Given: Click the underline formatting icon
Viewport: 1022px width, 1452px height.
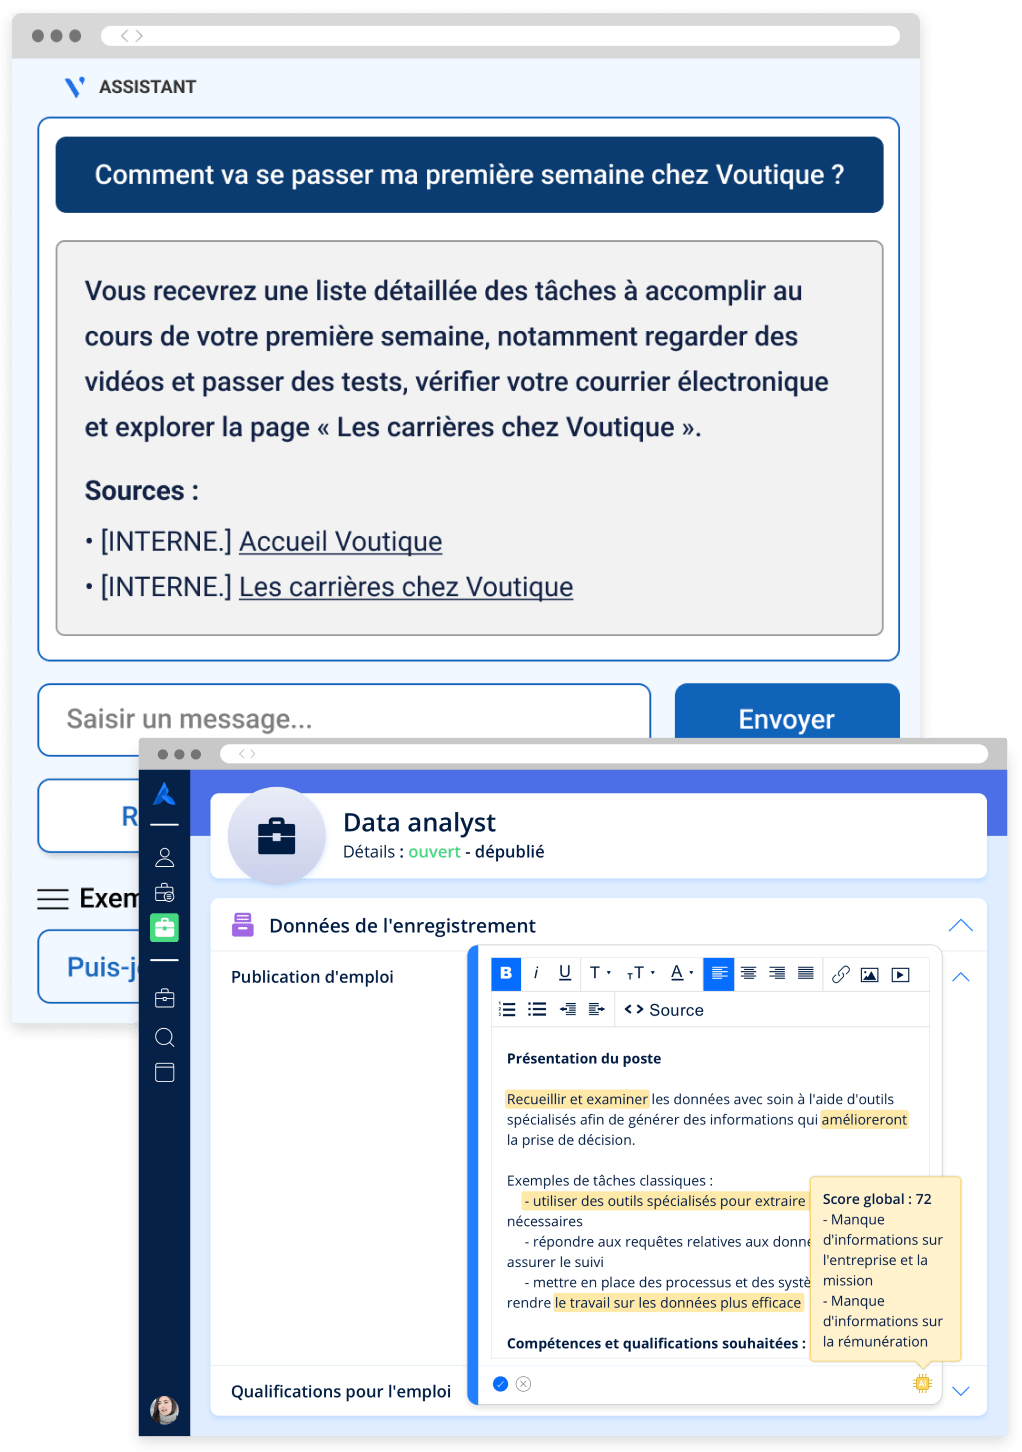Looking at the screenshot, I should [x=565, y=973].
